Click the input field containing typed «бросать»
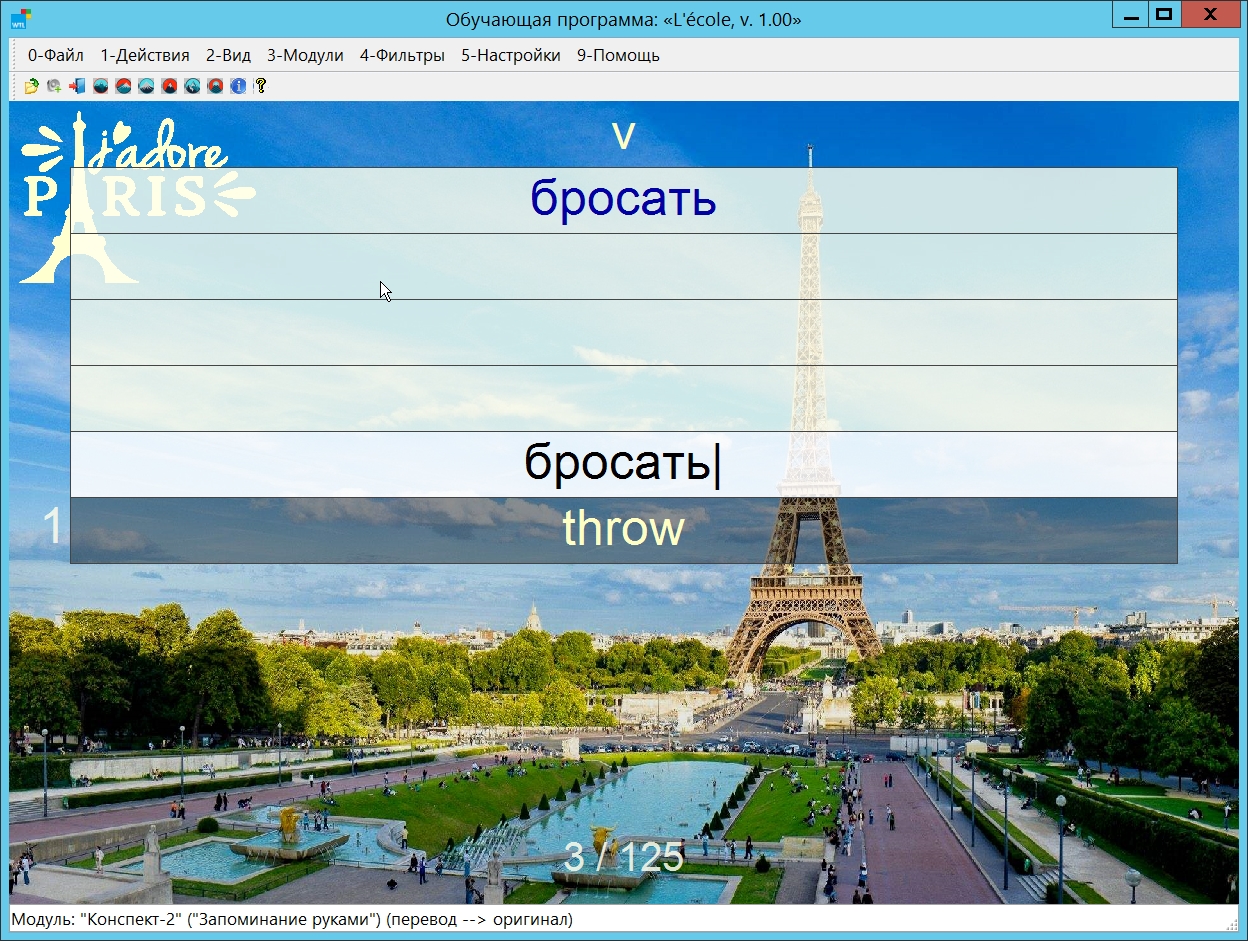This screenshot has width=1248, height=941. click(x=623, y=464)
